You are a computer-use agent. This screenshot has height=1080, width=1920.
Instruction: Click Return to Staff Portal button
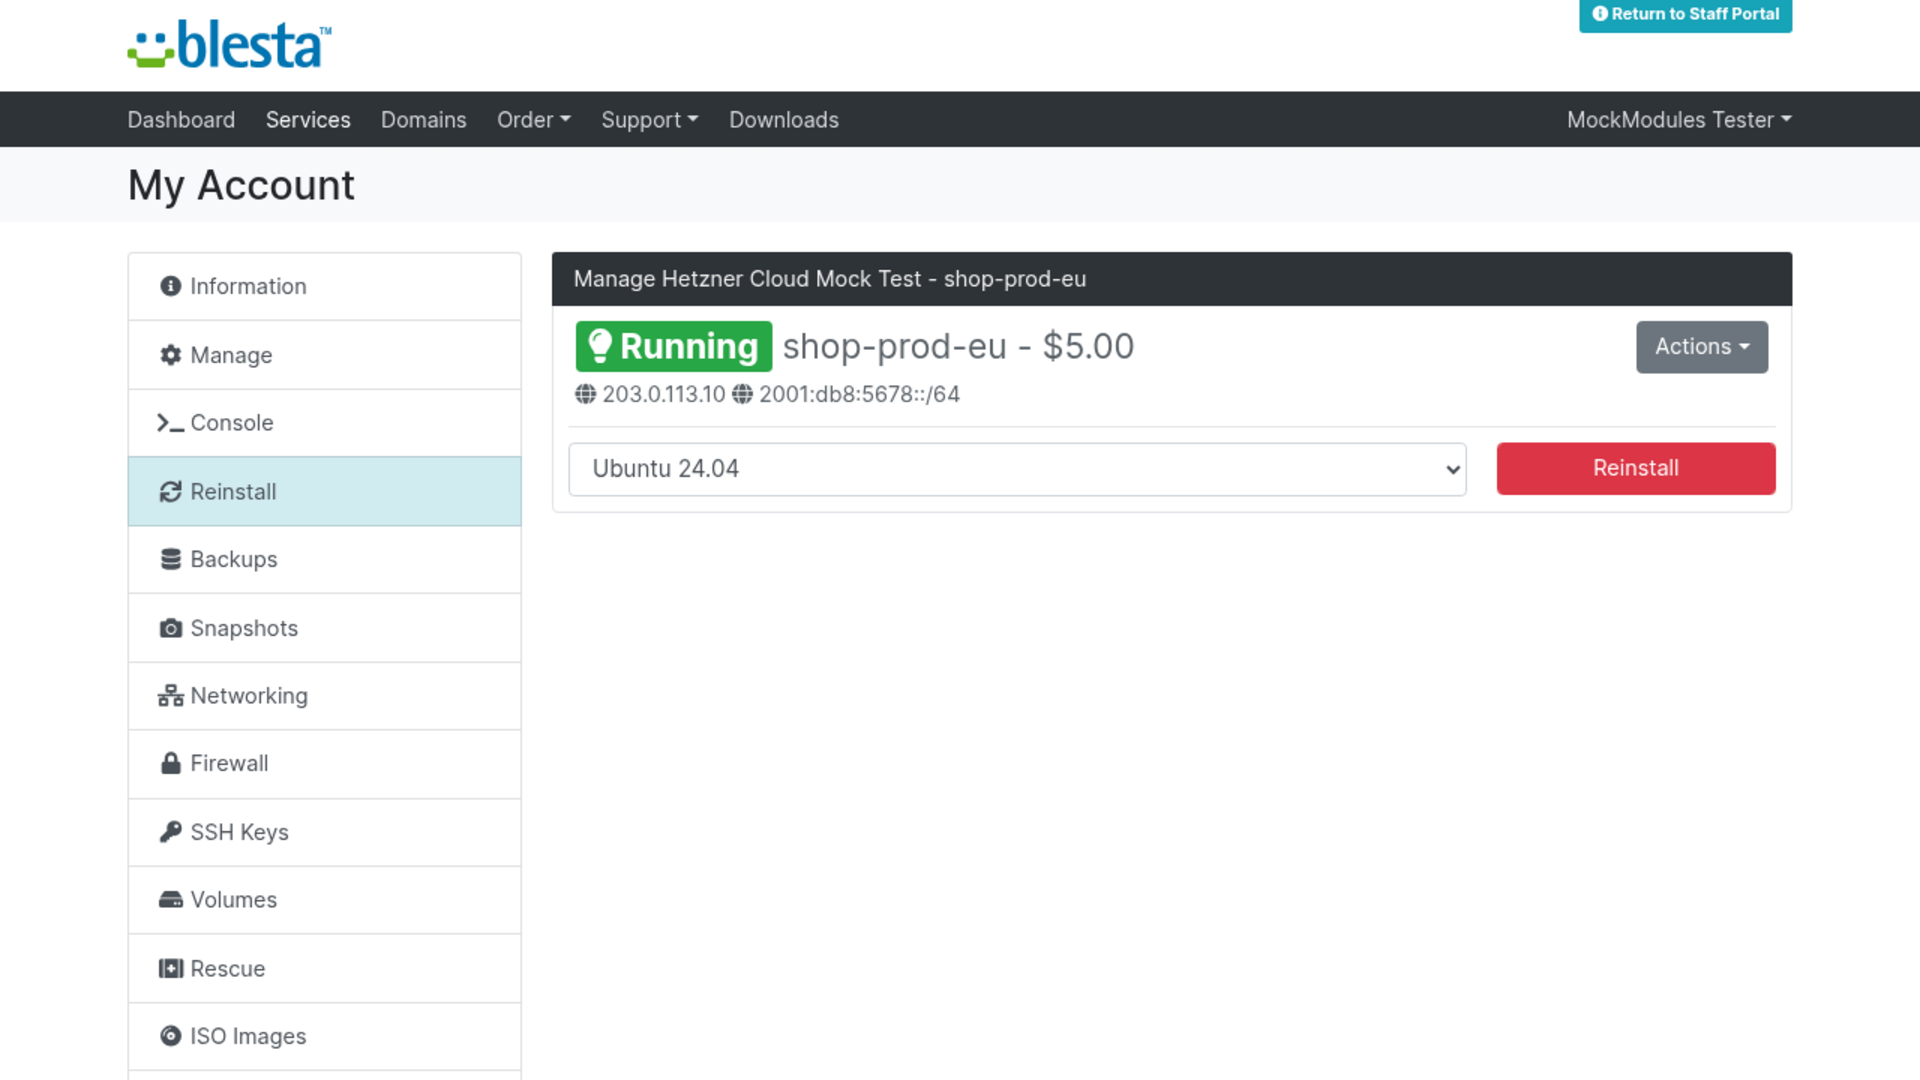pos(1686,15)
